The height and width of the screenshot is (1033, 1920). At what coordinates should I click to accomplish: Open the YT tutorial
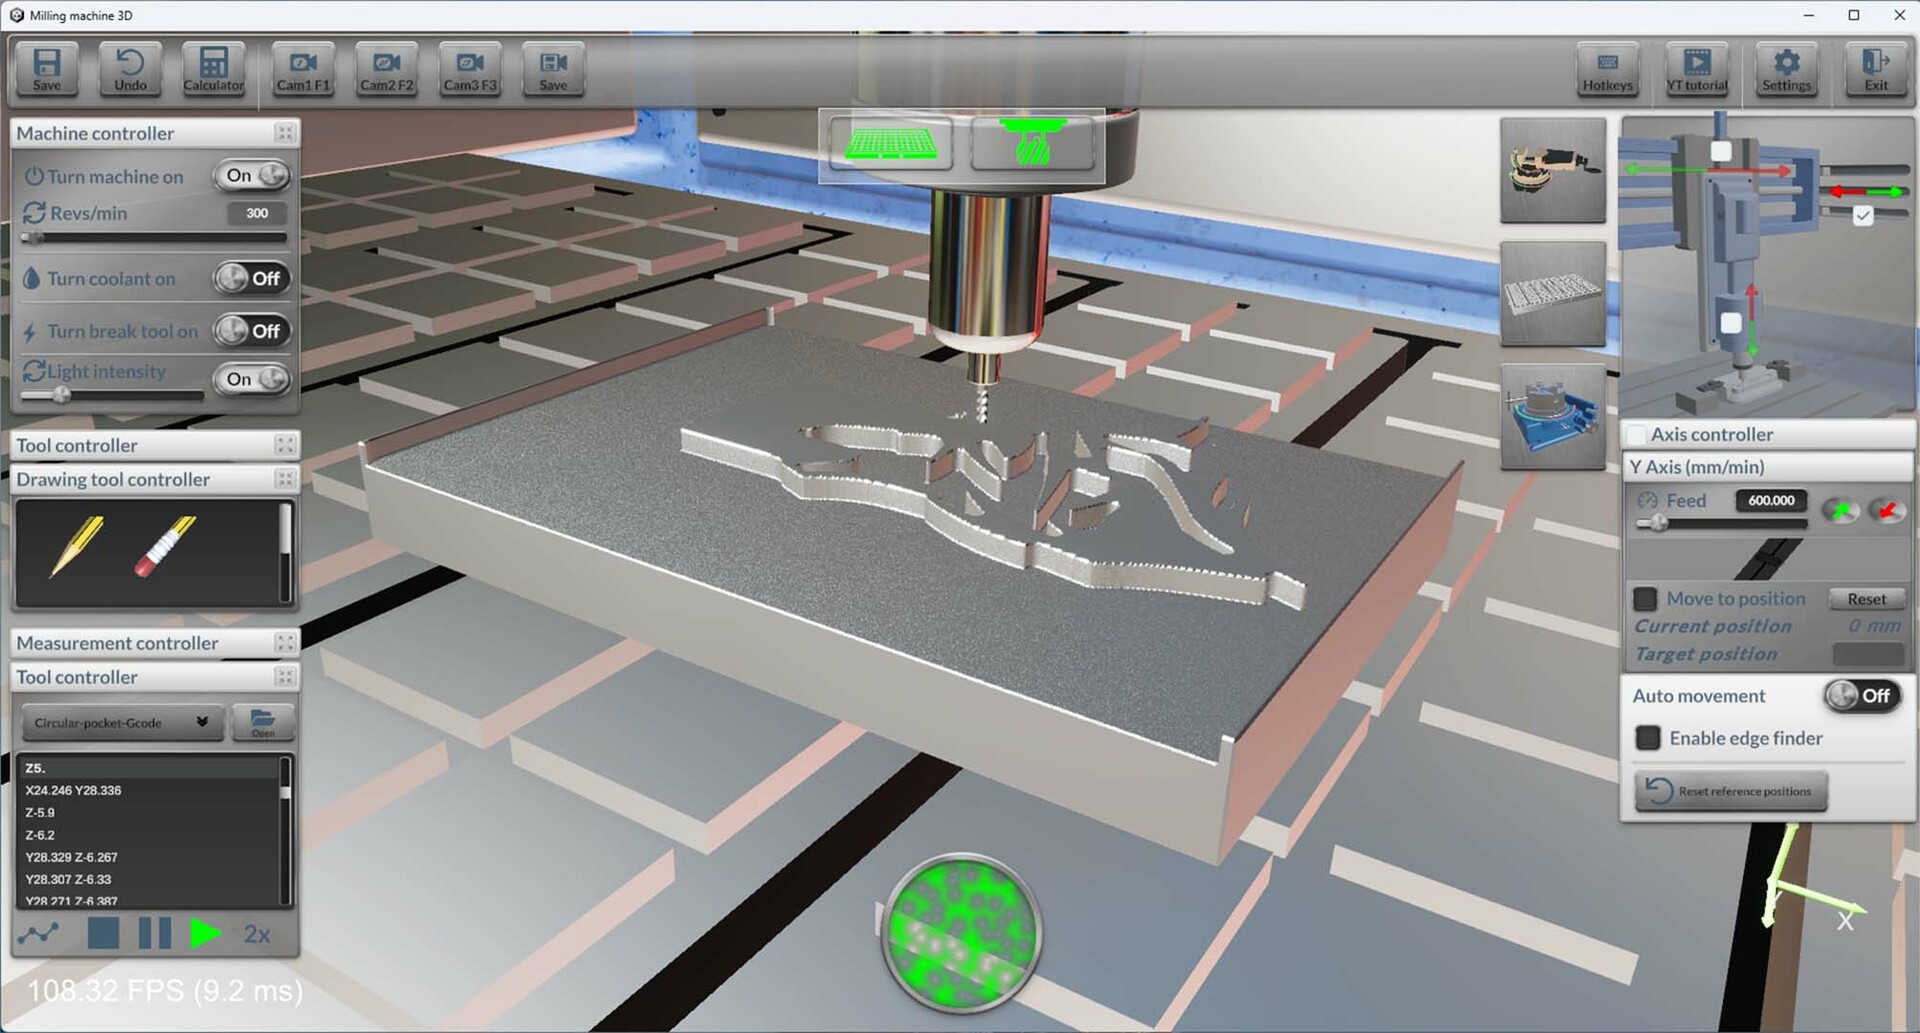[x=1696, y=70]
